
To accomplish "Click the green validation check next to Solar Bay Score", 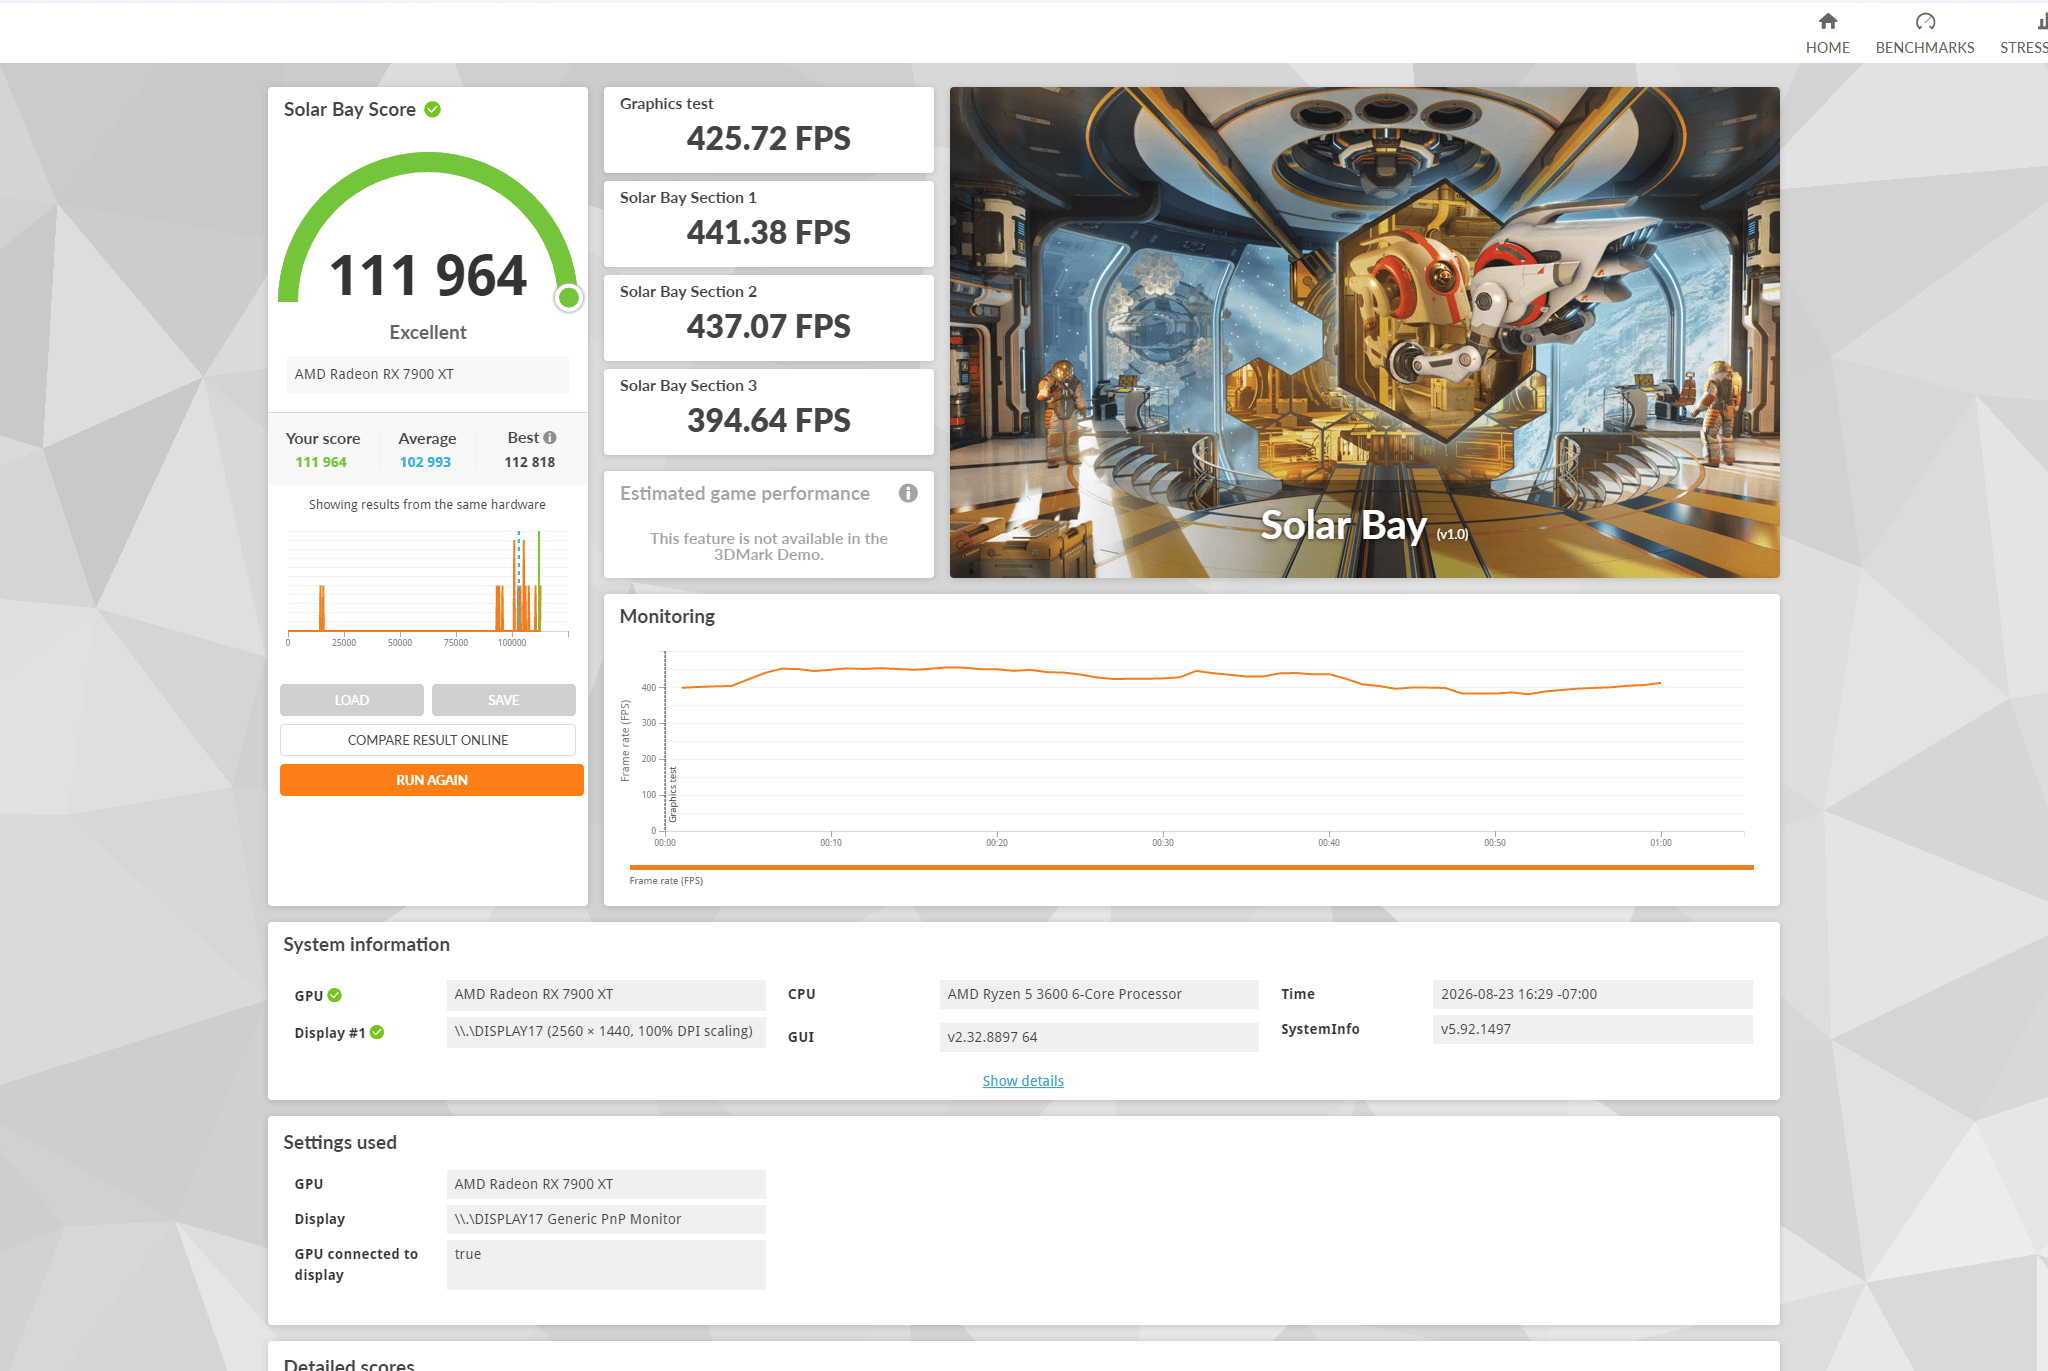I will 433,109.
